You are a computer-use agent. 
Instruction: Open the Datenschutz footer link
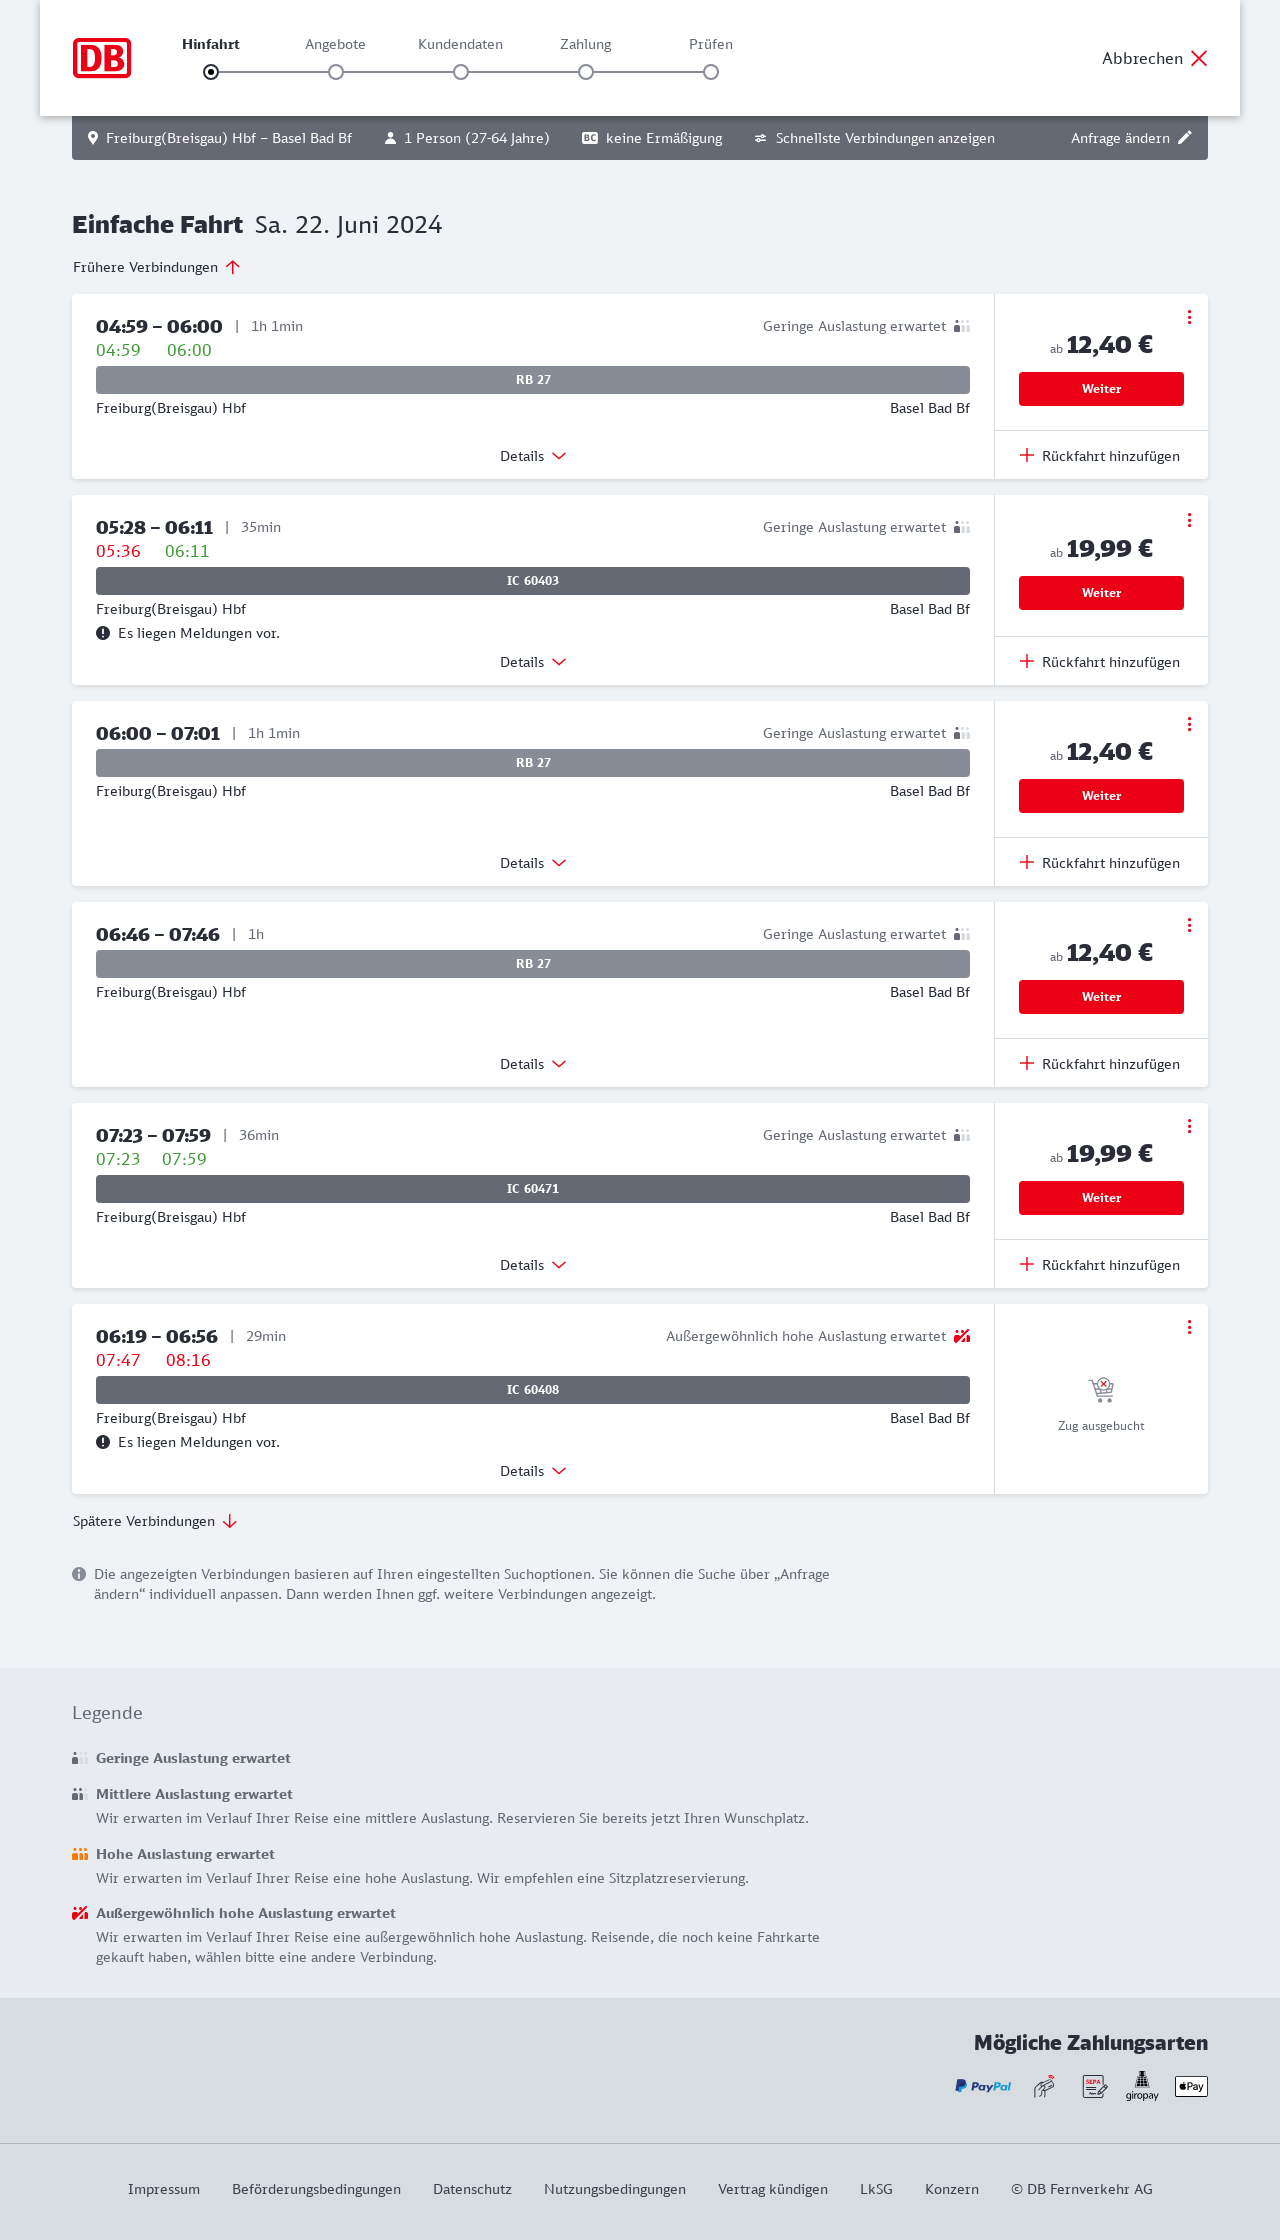(x=472, y=2189)
